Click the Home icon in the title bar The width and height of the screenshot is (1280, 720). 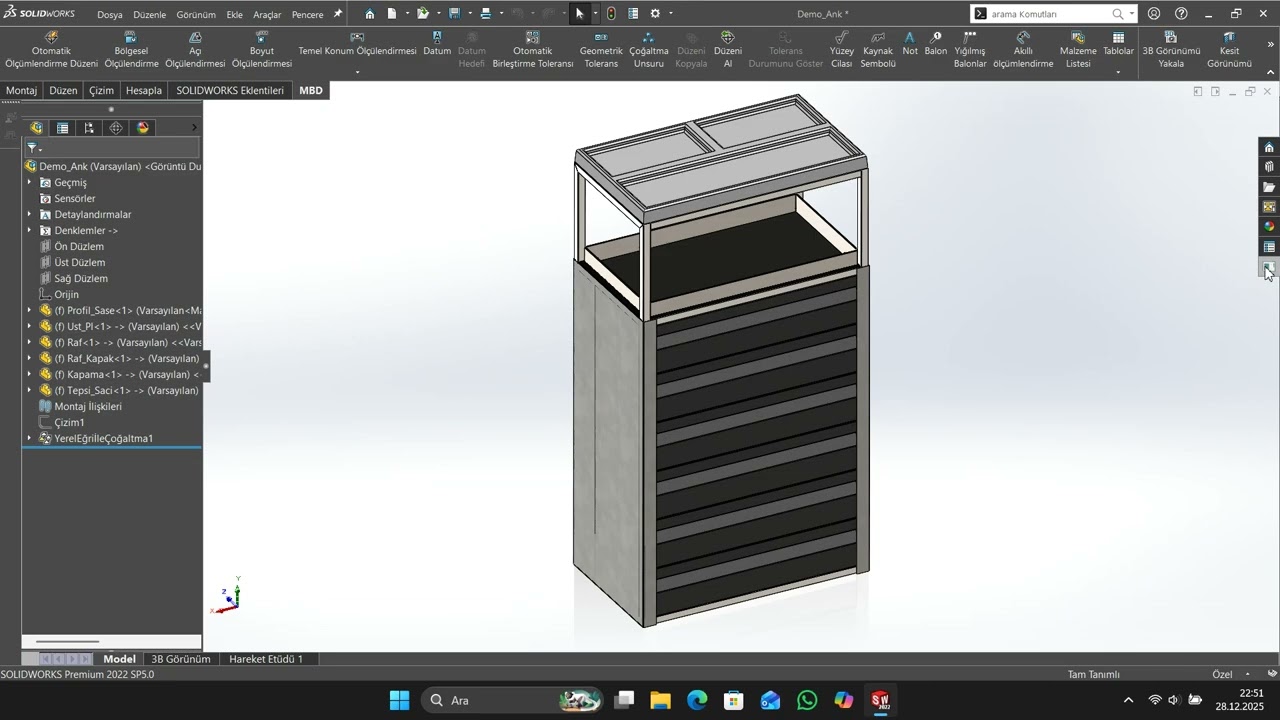[x=370, y=14]
